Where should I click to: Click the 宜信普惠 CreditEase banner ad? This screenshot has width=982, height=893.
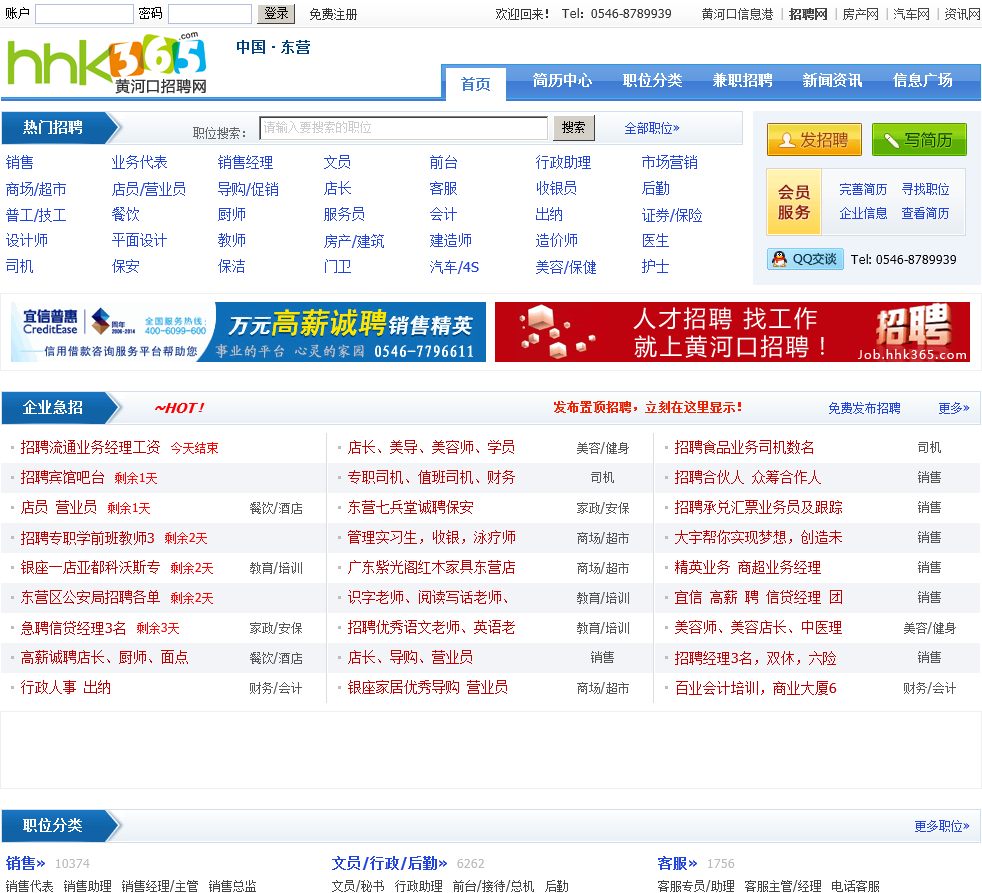pyautogui.click(x=248, y=332)
